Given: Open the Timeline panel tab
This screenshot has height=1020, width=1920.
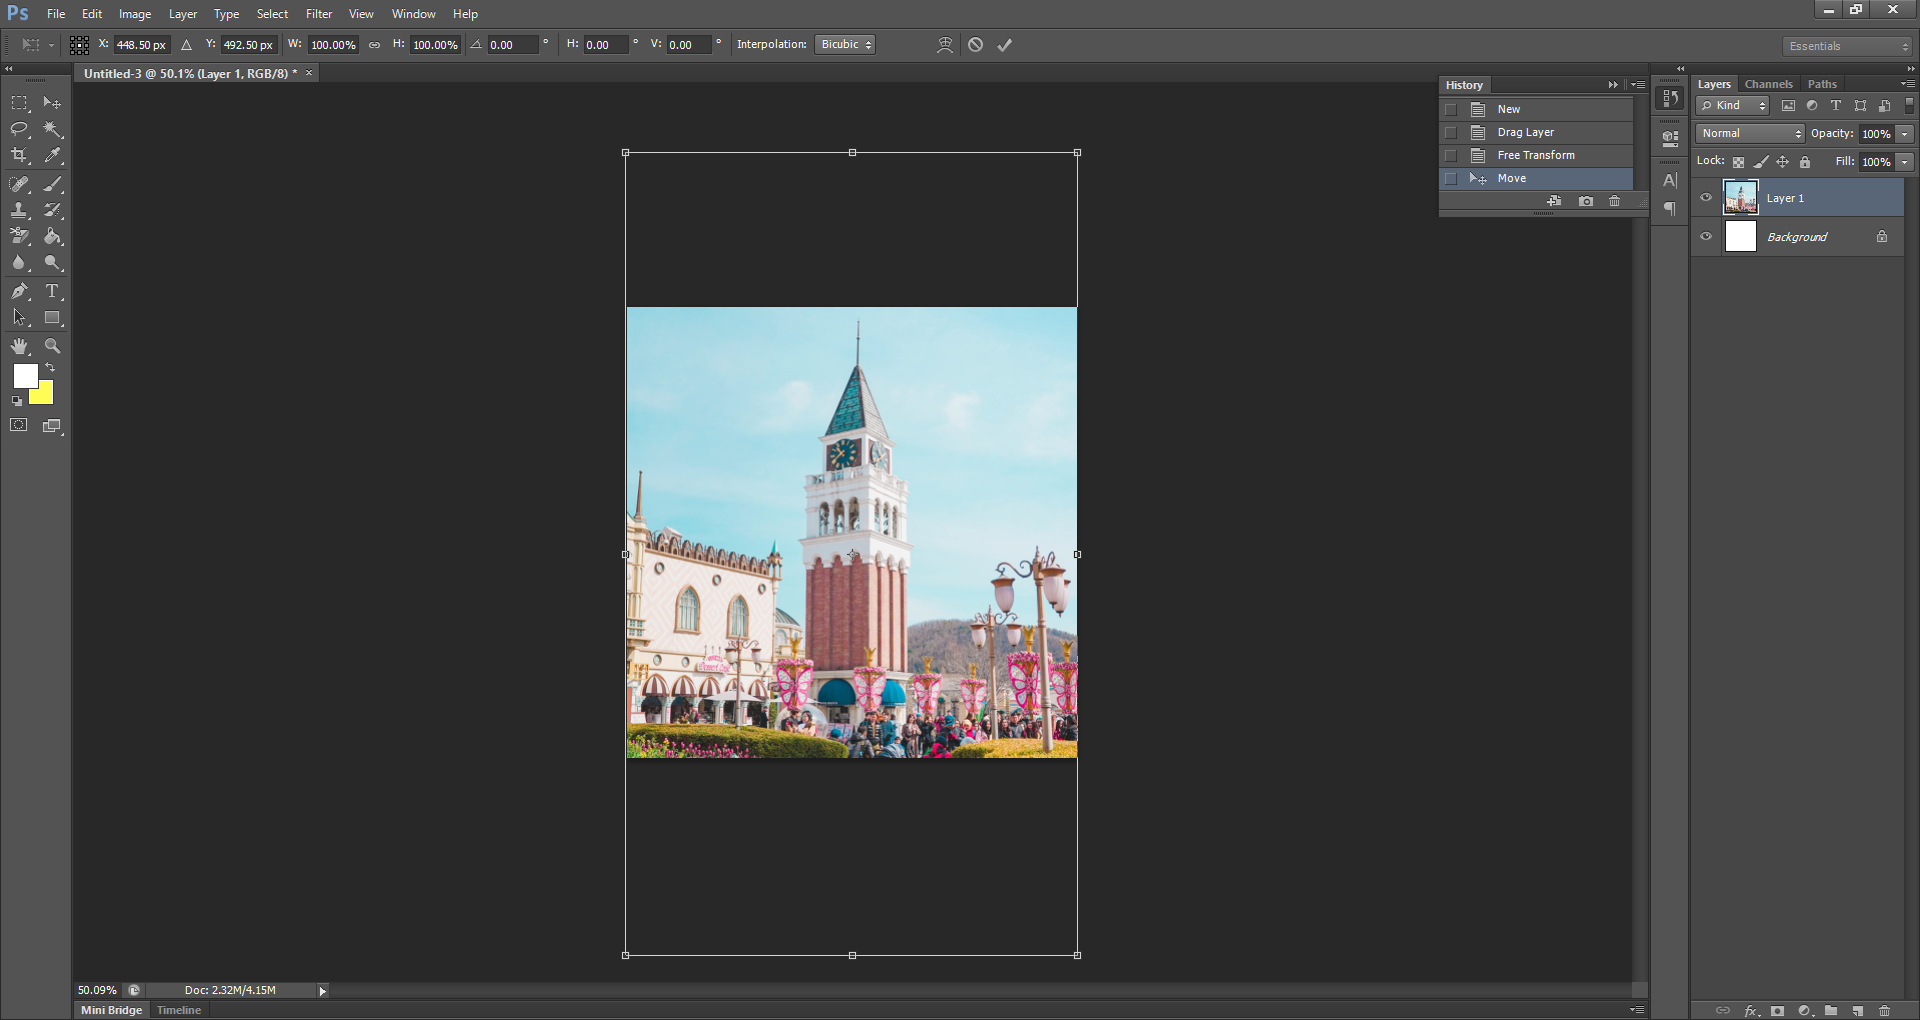Looking at the screenshot, I should point(179,1010).
